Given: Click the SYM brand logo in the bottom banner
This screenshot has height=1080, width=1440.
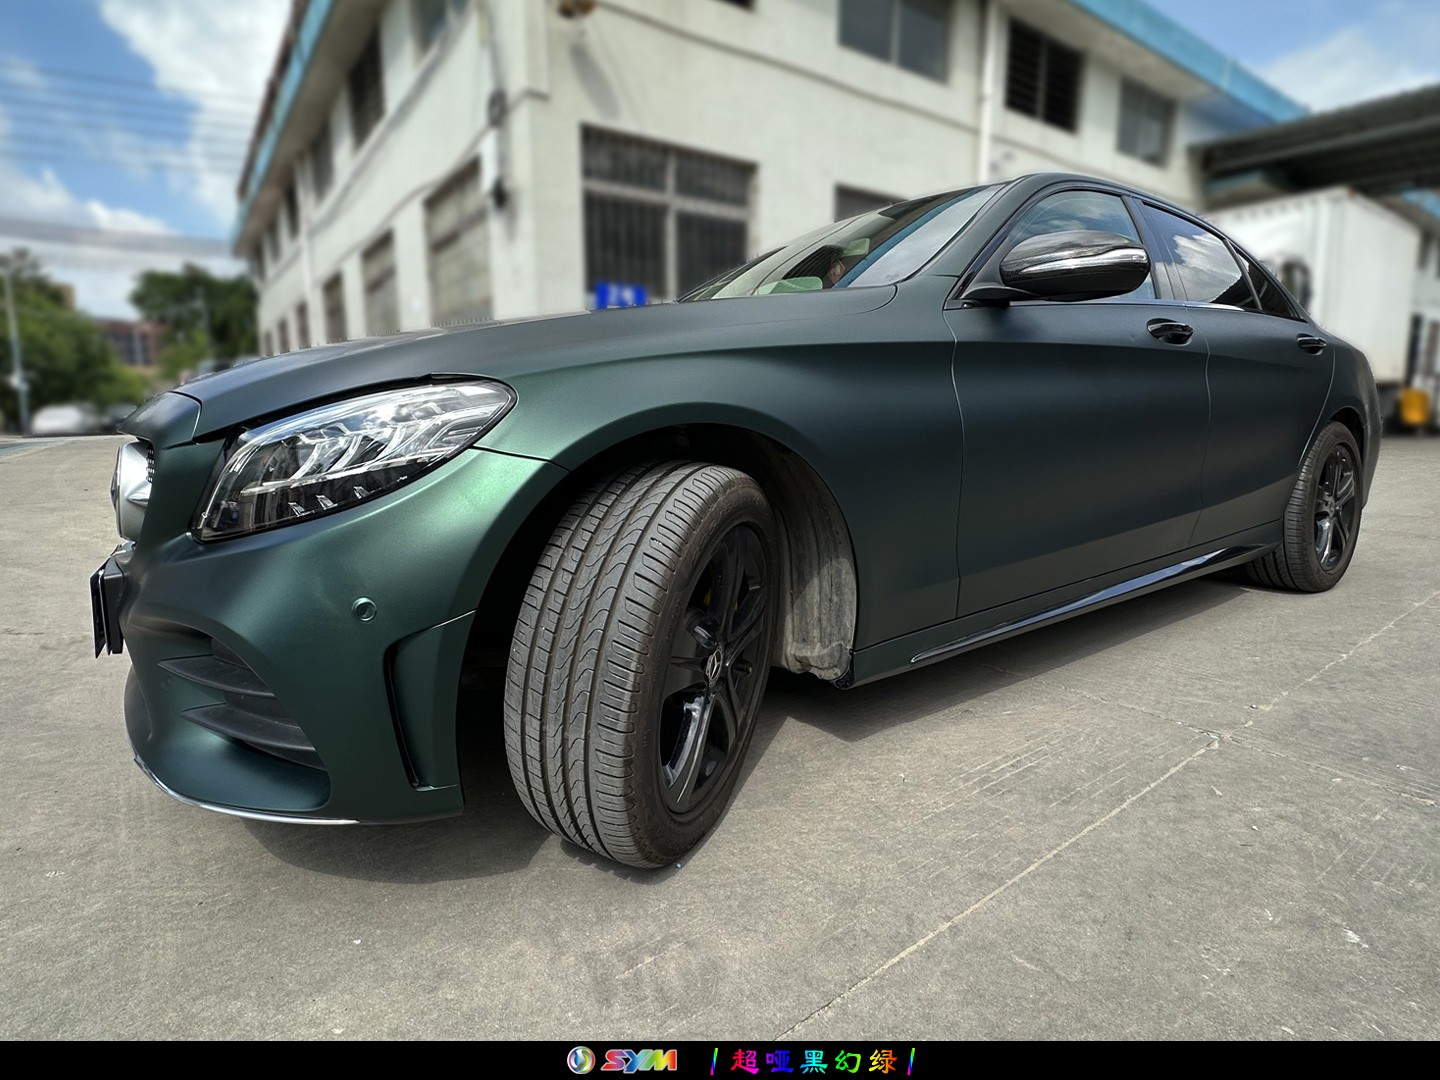Looking at the screenshot, I should (x=622, y=1060).
